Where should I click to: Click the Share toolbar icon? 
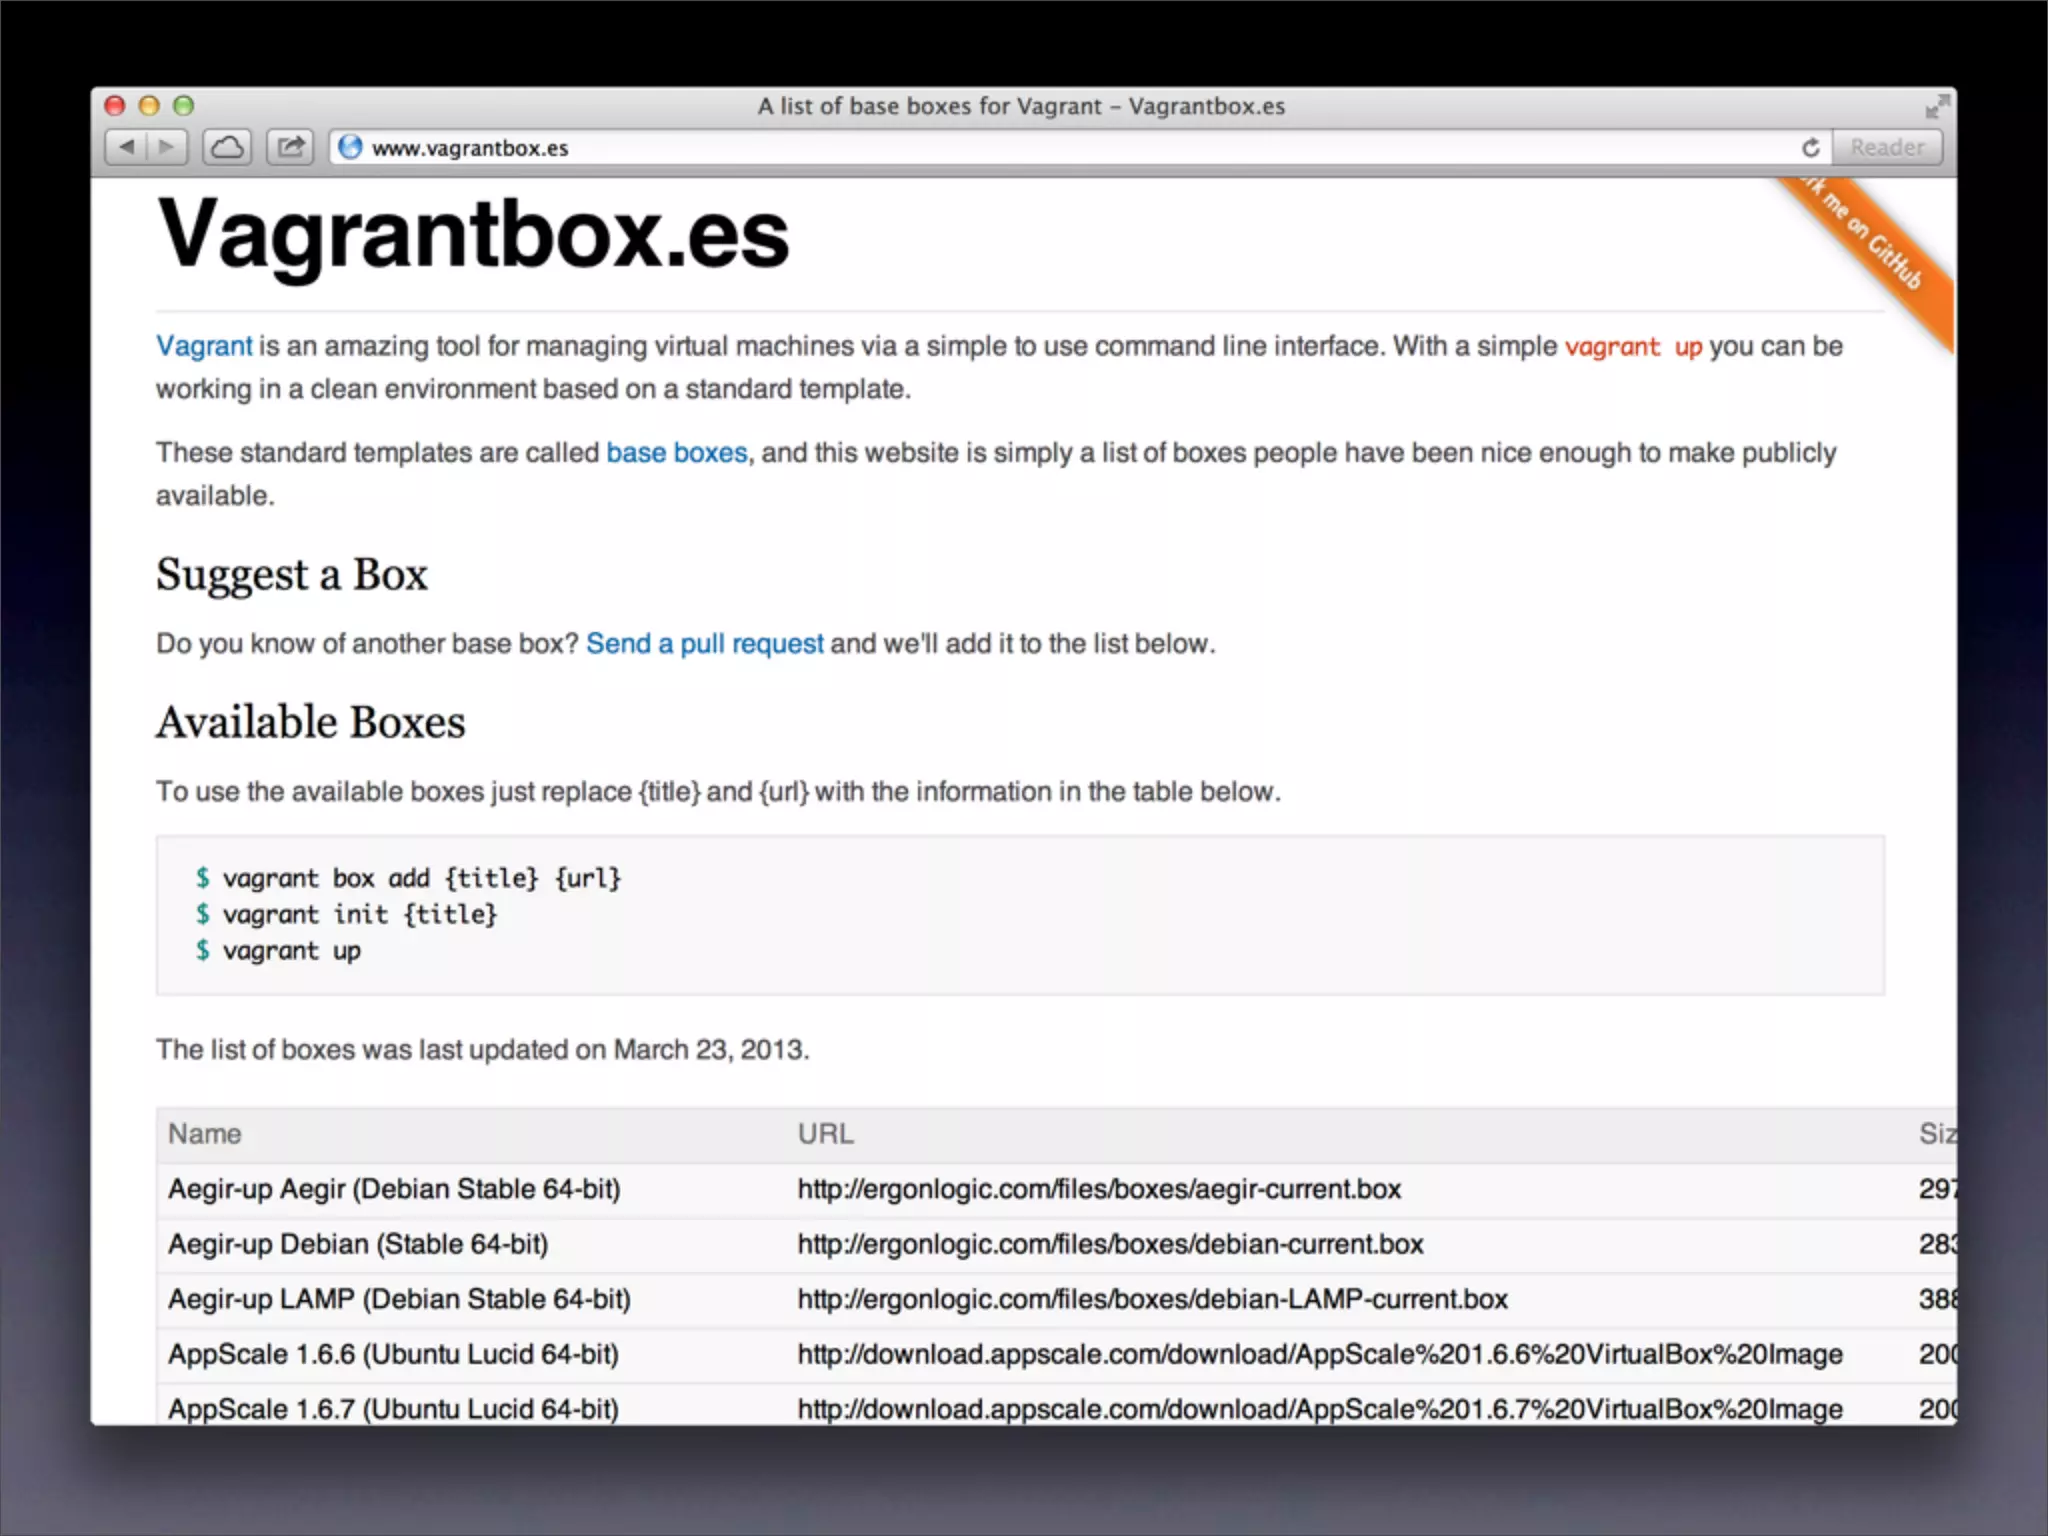coord(290,147)
